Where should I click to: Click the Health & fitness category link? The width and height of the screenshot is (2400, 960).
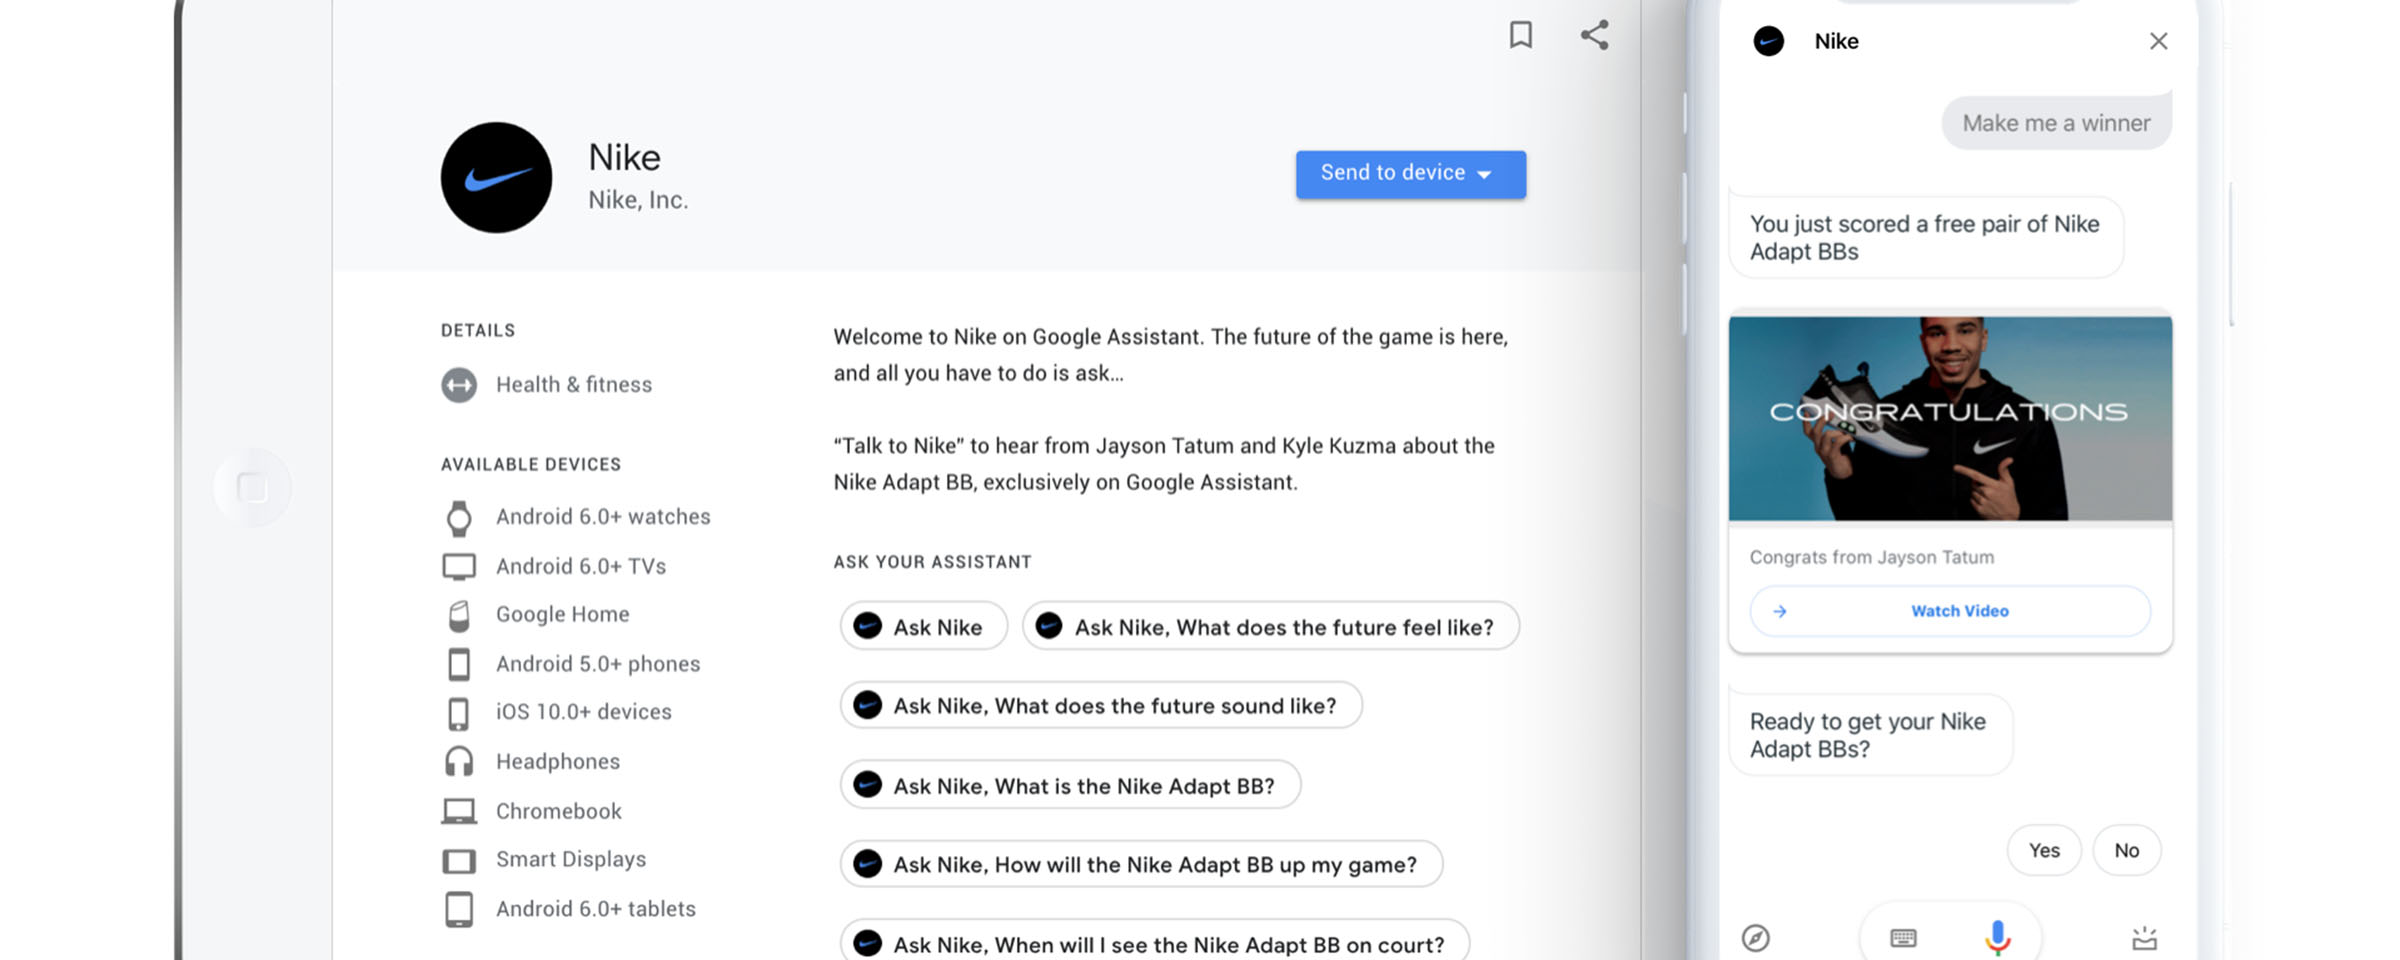click(x=574, y=385)
